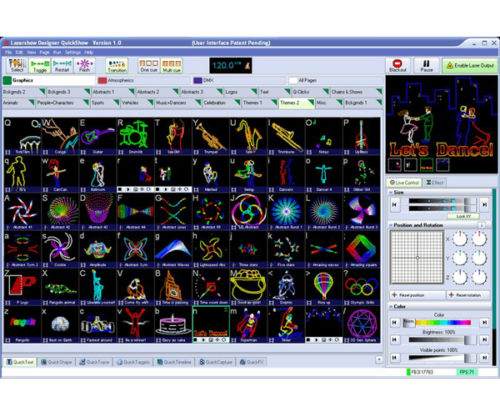Viewport: 500px width, 417px height.
Task: Click the metronome icon beside 120.0 BPM
Action: [x=247, y=66]
